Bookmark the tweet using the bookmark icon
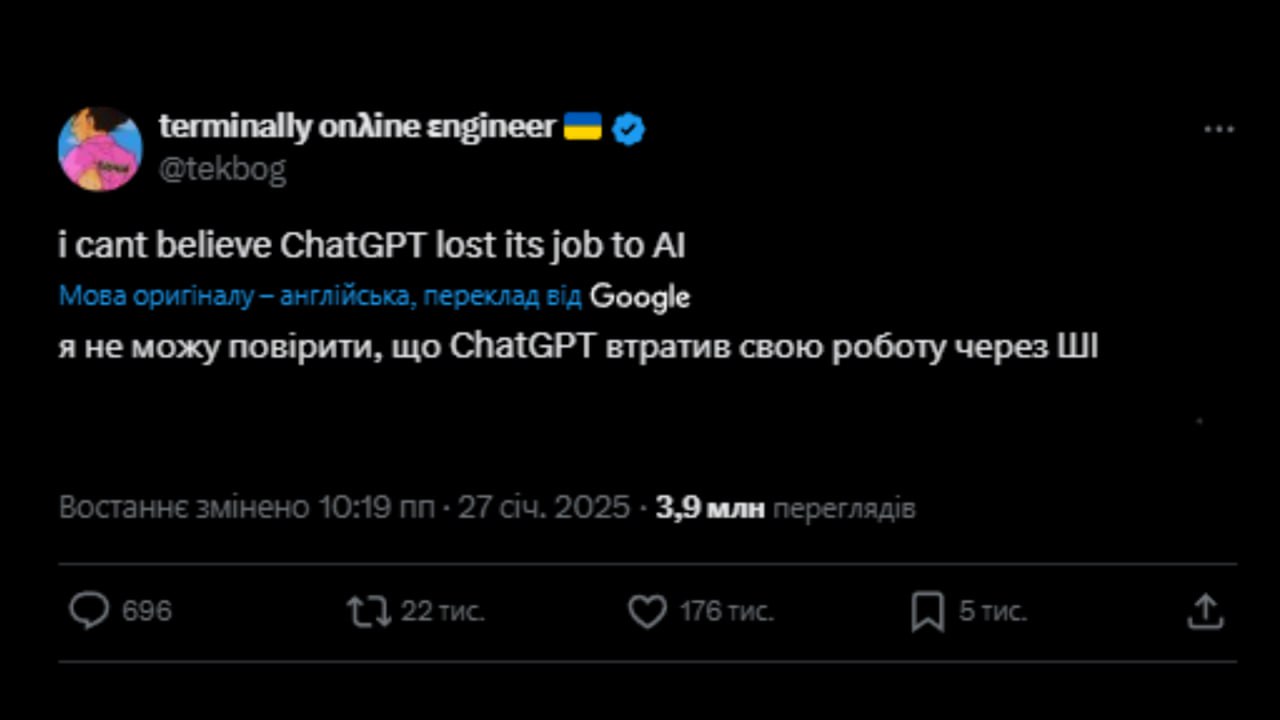 tap(927, 612)
